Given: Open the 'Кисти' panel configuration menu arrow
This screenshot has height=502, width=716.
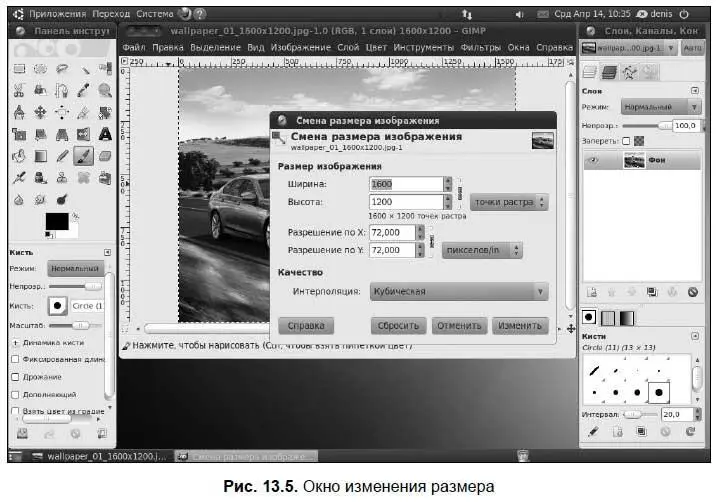Looking at the screenshot, I should coord(695,336).
